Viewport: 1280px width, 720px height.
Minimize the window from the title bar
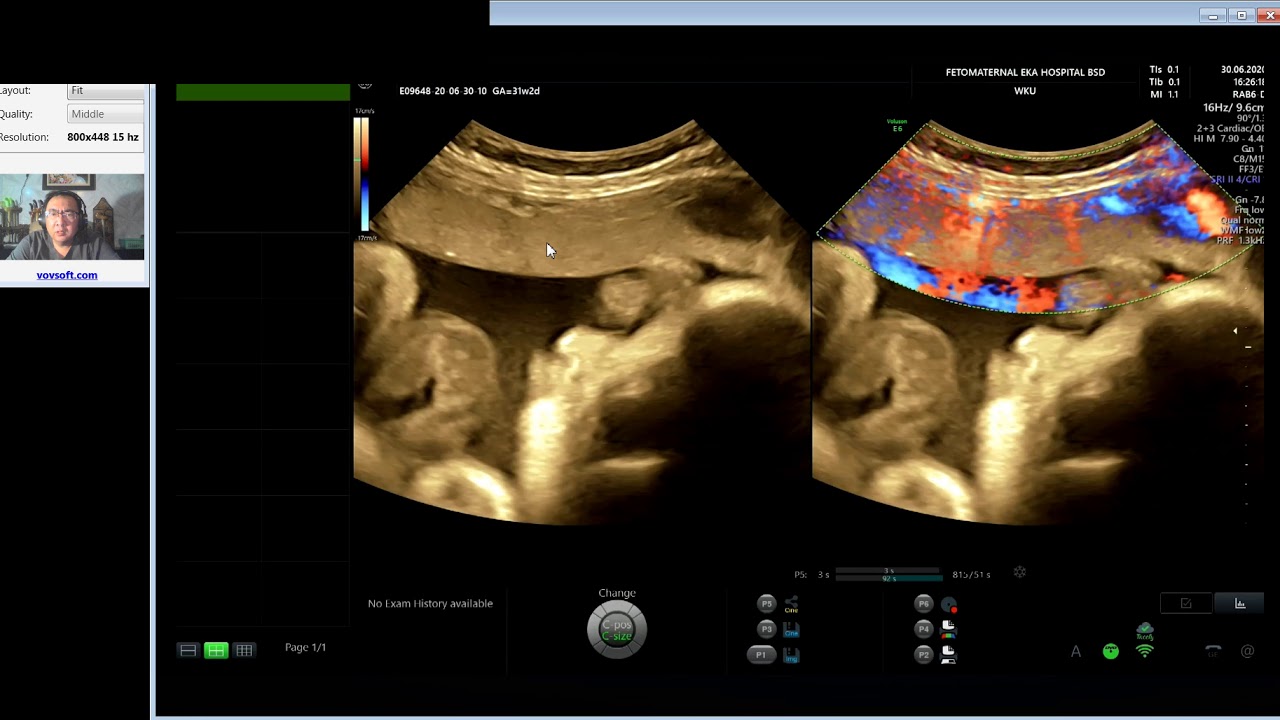pos(1213,15)
